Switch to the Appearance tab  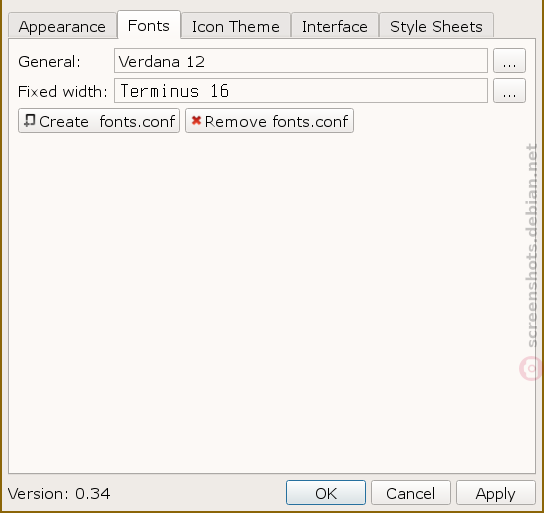coord(62,26)
